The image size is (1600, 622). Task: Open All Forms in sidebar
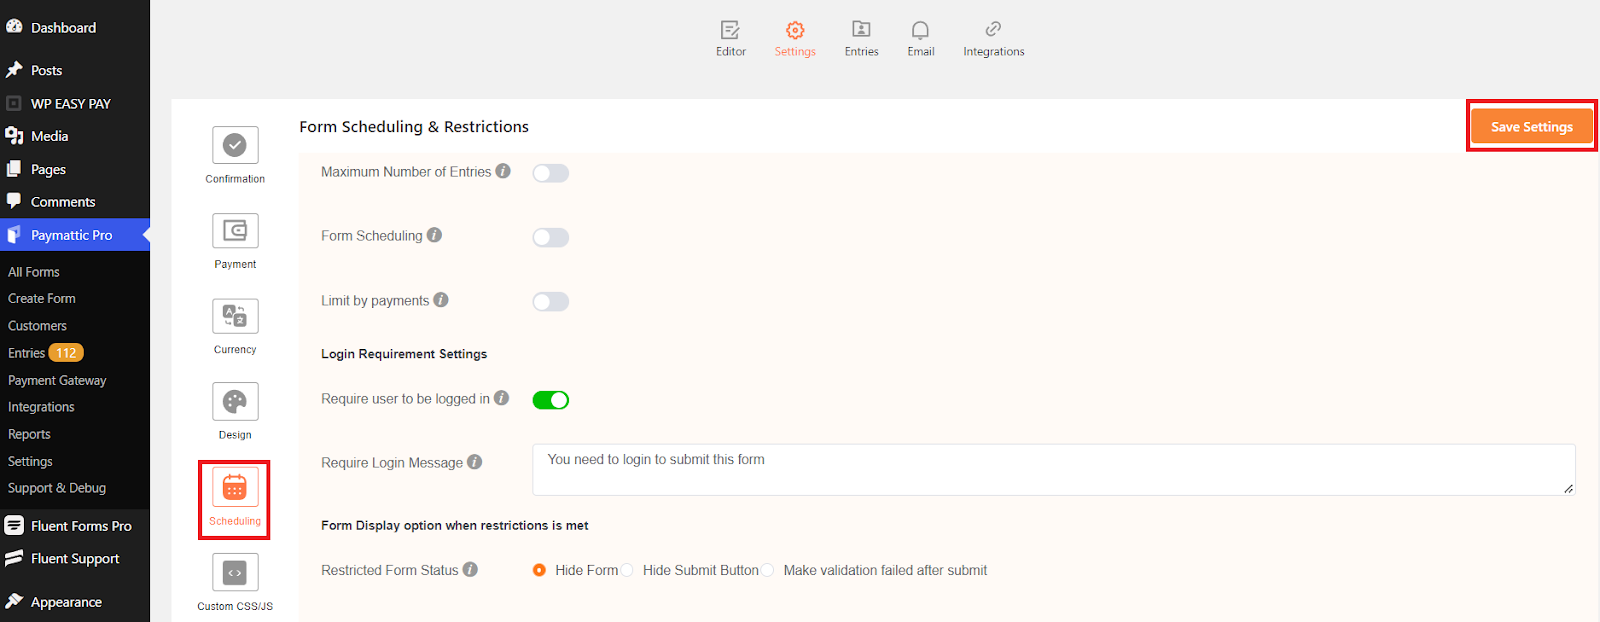click(x=34, y=272)
